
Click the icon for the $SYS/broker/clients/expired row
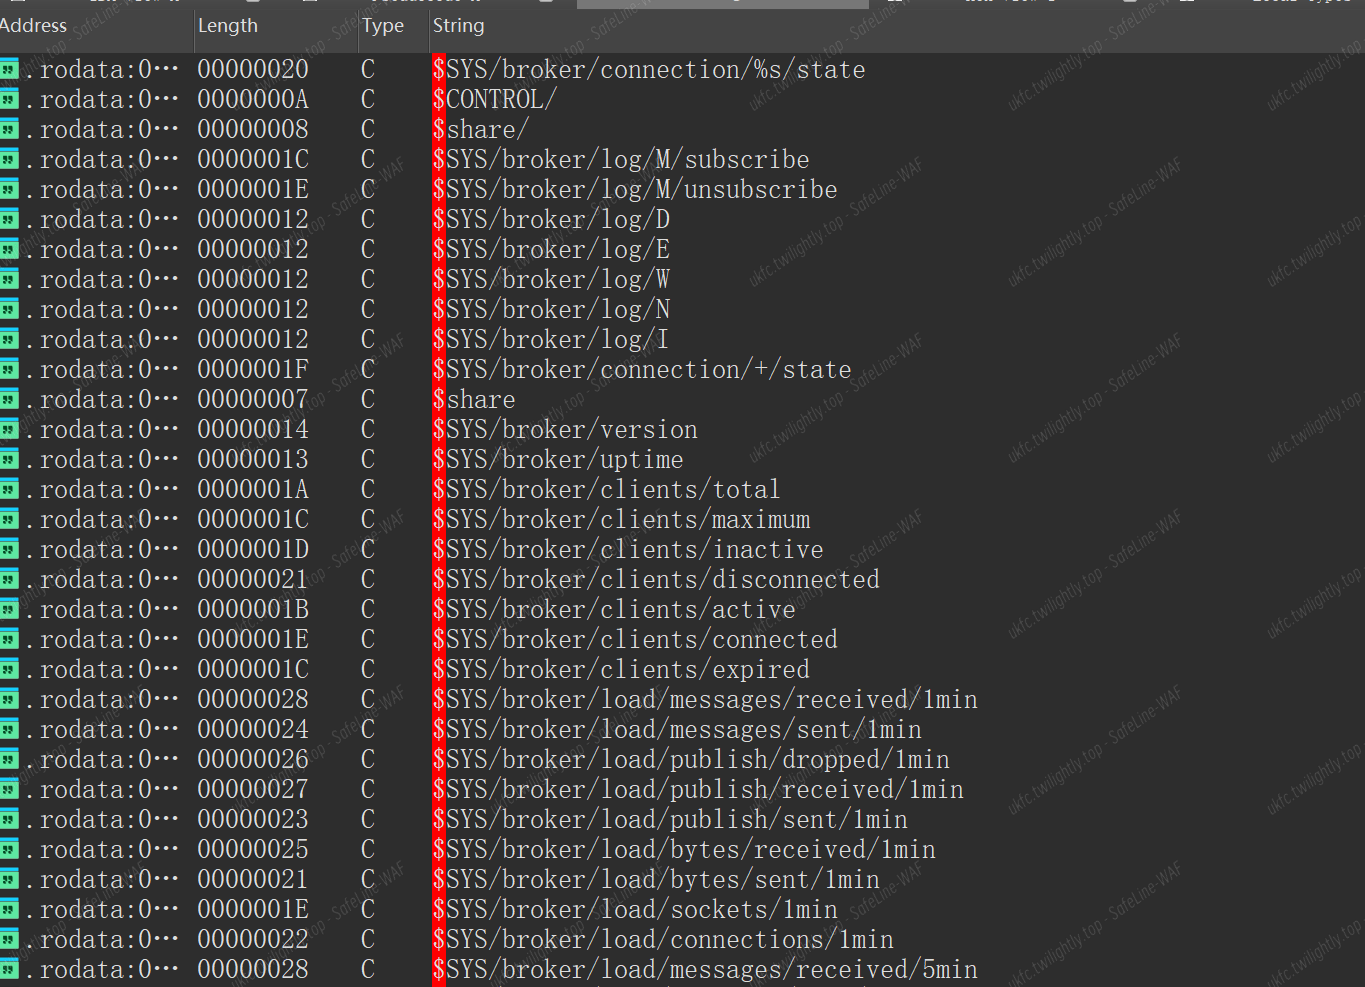pyautogui.click(x=9, y=669)
